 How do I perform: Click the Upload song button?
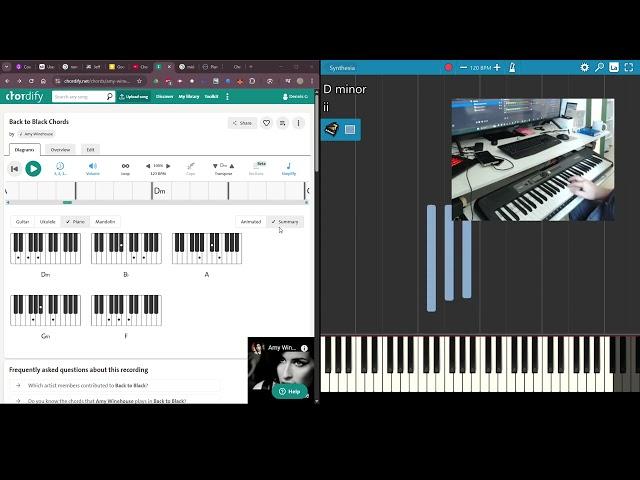[133, 97]
